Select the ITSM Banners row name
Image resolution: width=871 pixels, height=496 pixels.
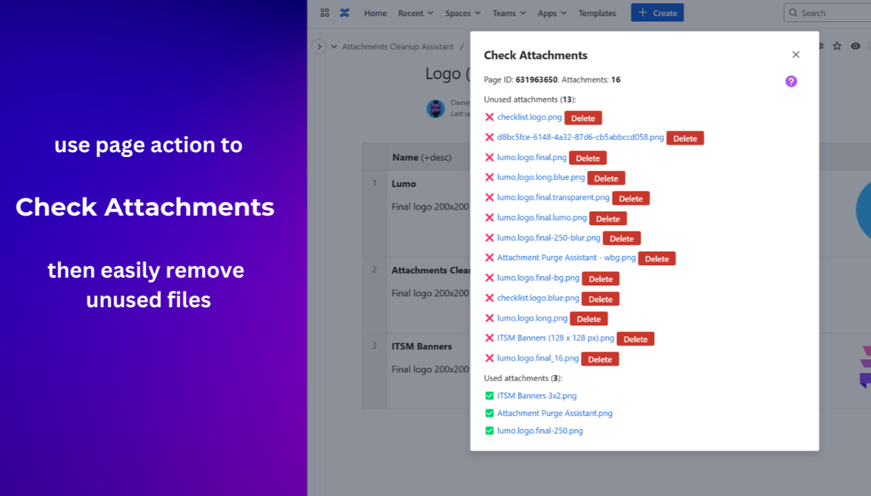coord(422,347)
